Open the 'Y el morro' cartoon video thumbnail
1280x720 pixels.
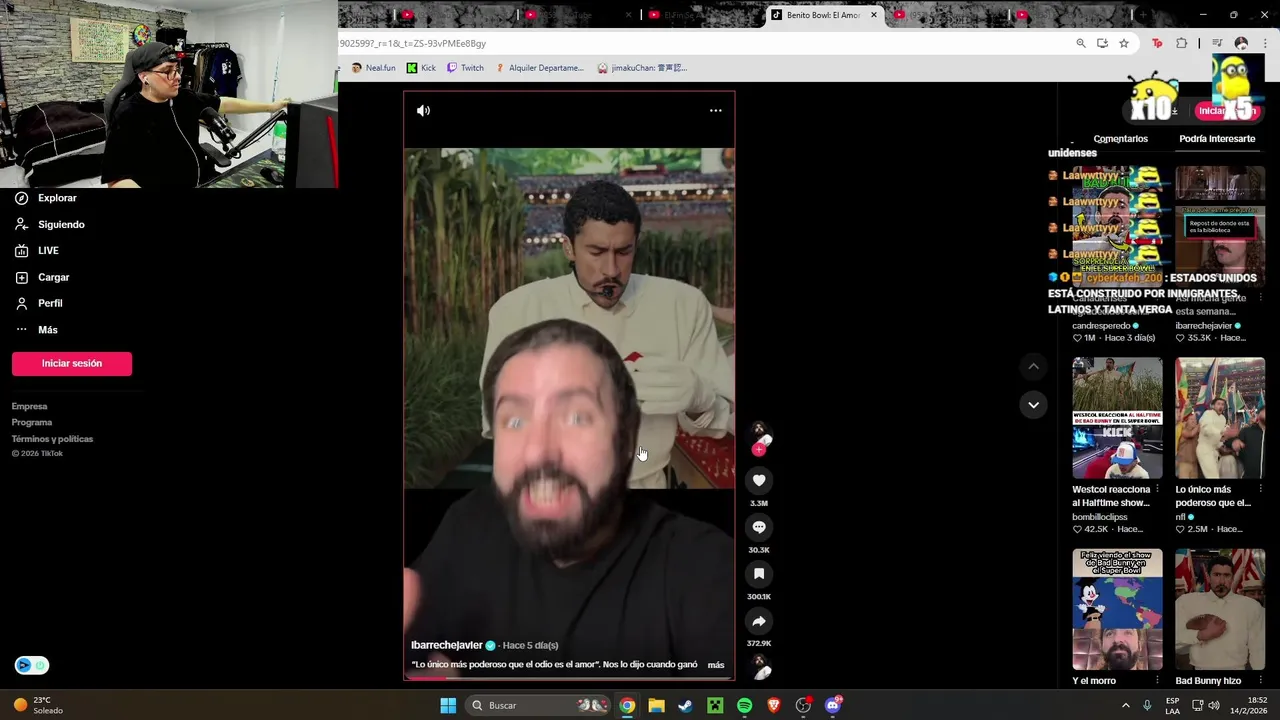[1117, 609]
